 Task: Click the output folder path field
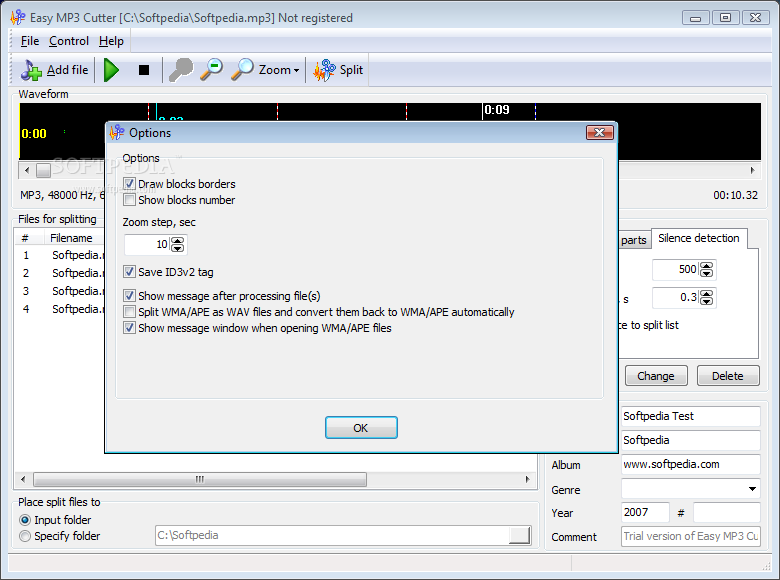point(332,535)
